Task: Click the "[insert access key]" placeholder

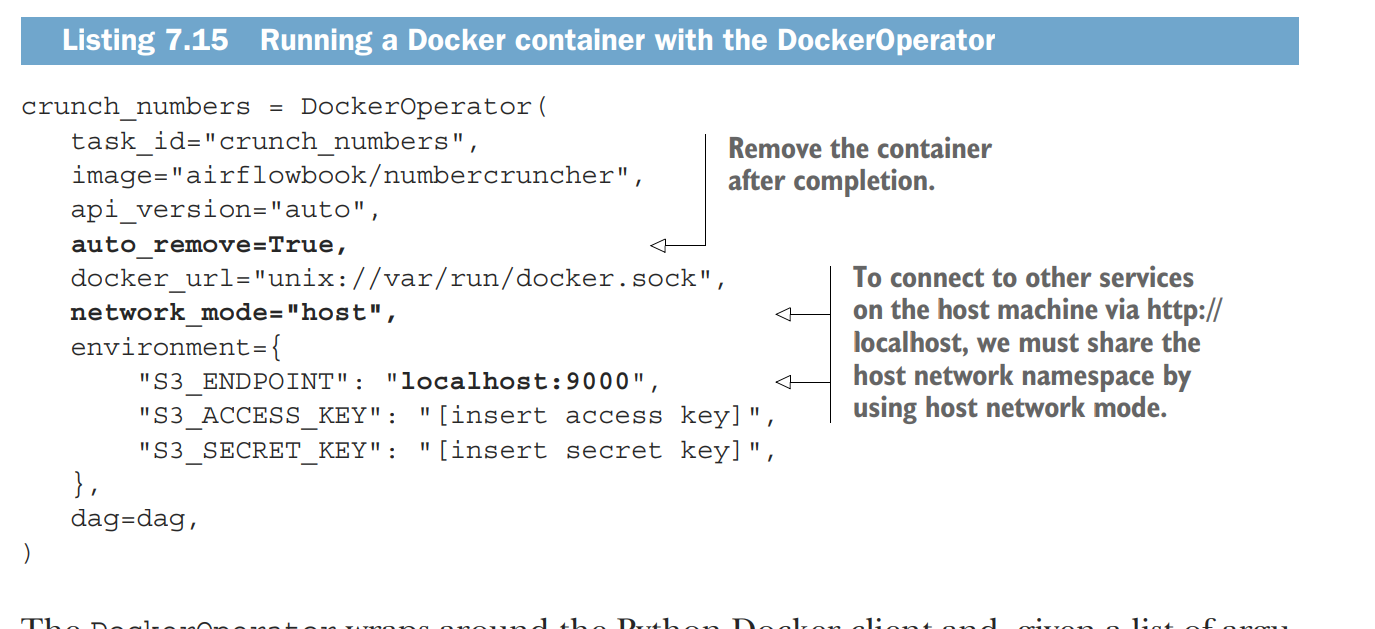Action: point(597,416)
